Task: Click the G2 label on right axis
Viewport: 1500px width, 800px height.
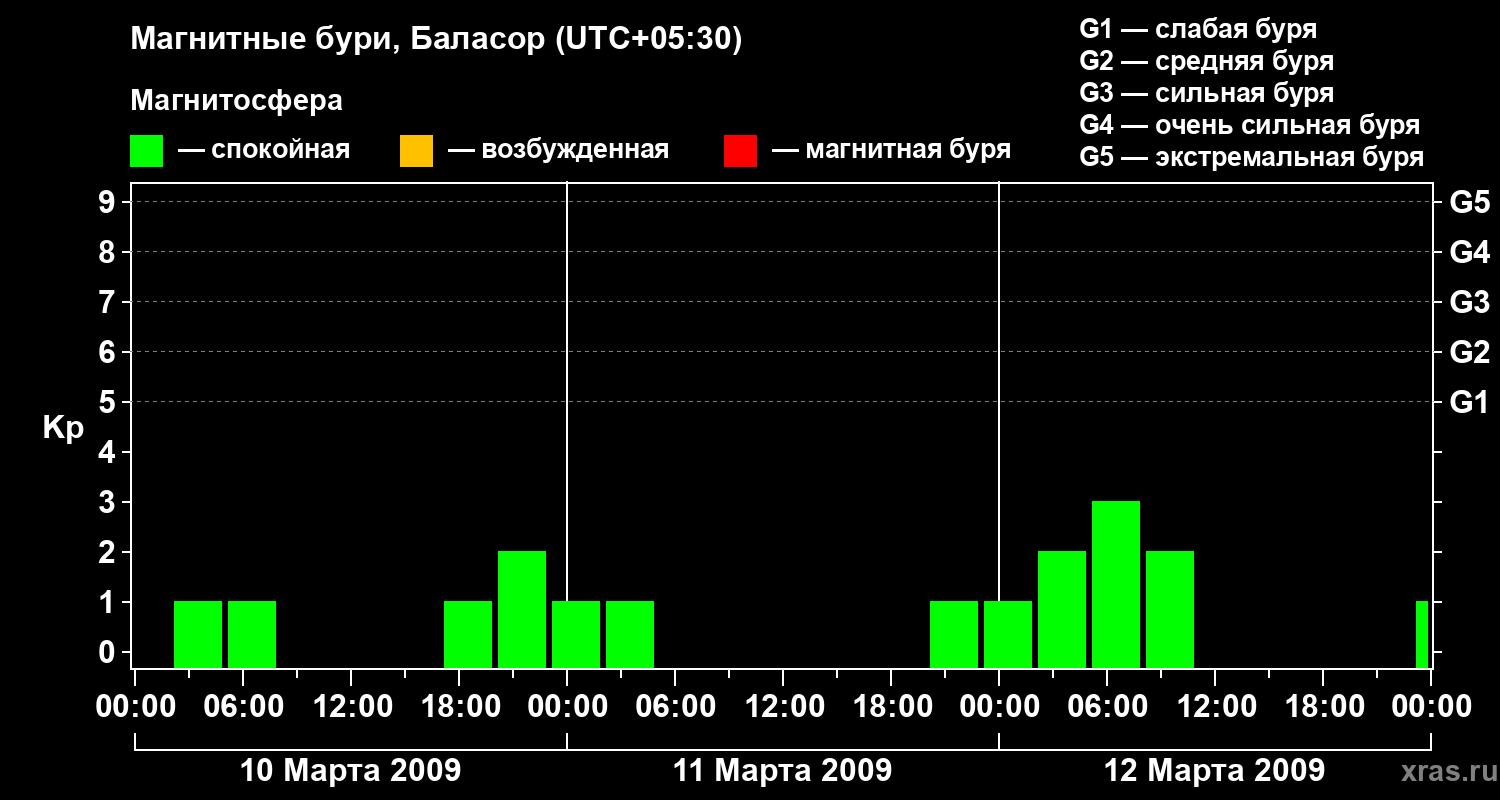Action: [1469, 352]
